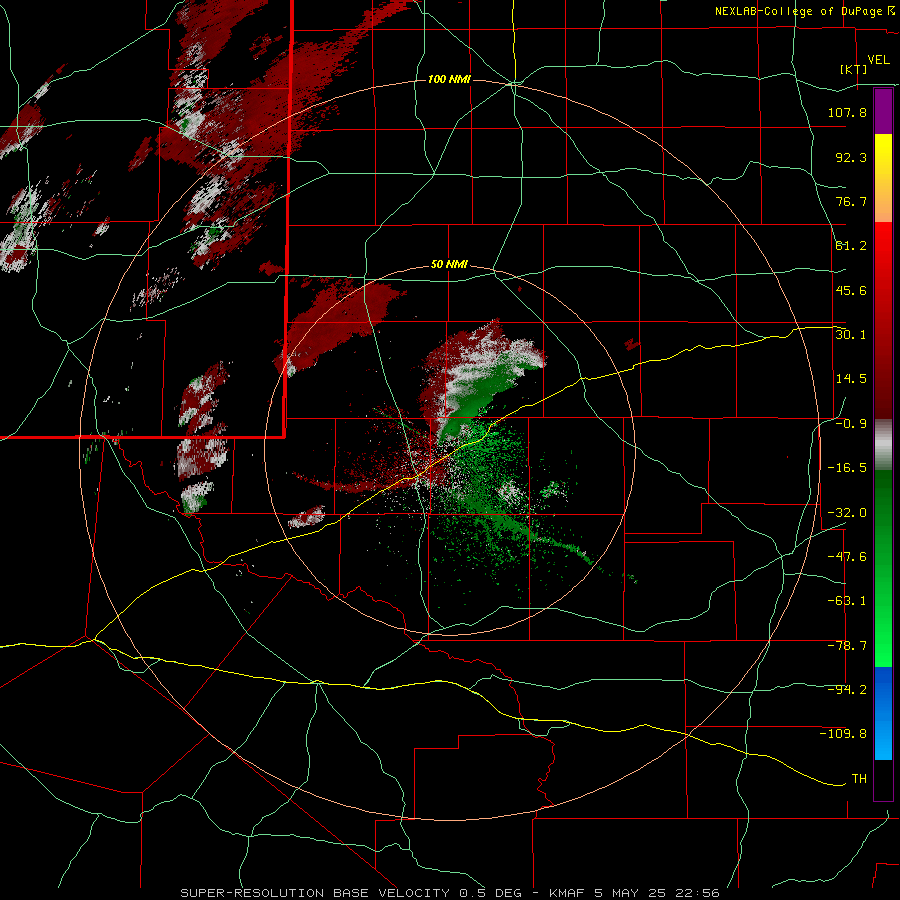This screenshot has width=900, height=900.
Task: Select the -47.6 velocity scale value
Action: (x=847, y=557)
